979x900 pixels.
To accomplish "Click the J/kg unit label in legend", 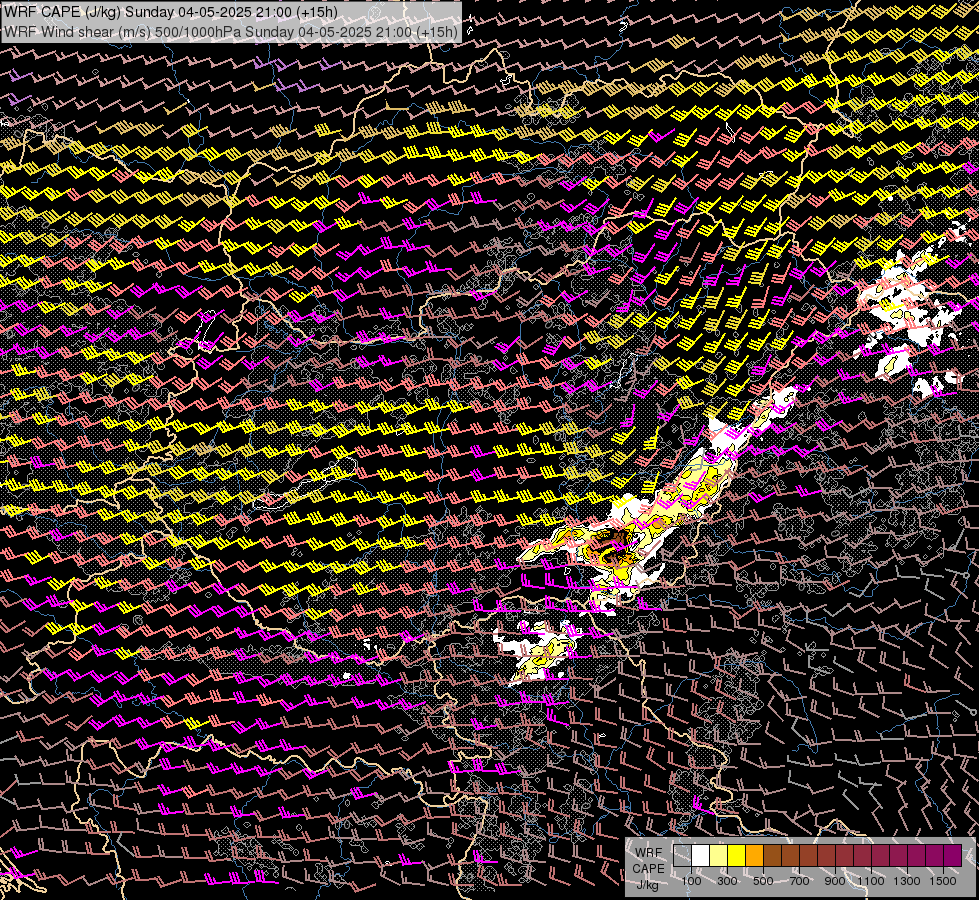I will point(648,885).
